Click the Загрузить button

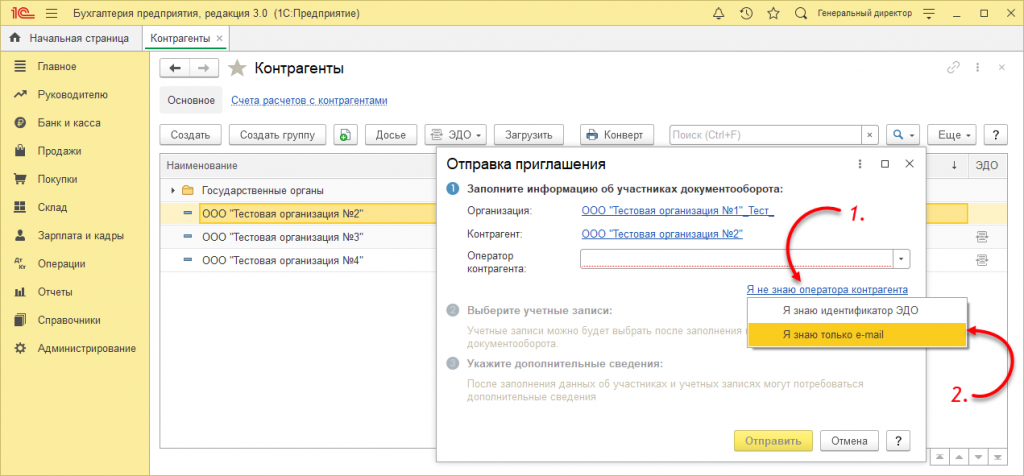[x=529, y=135]
